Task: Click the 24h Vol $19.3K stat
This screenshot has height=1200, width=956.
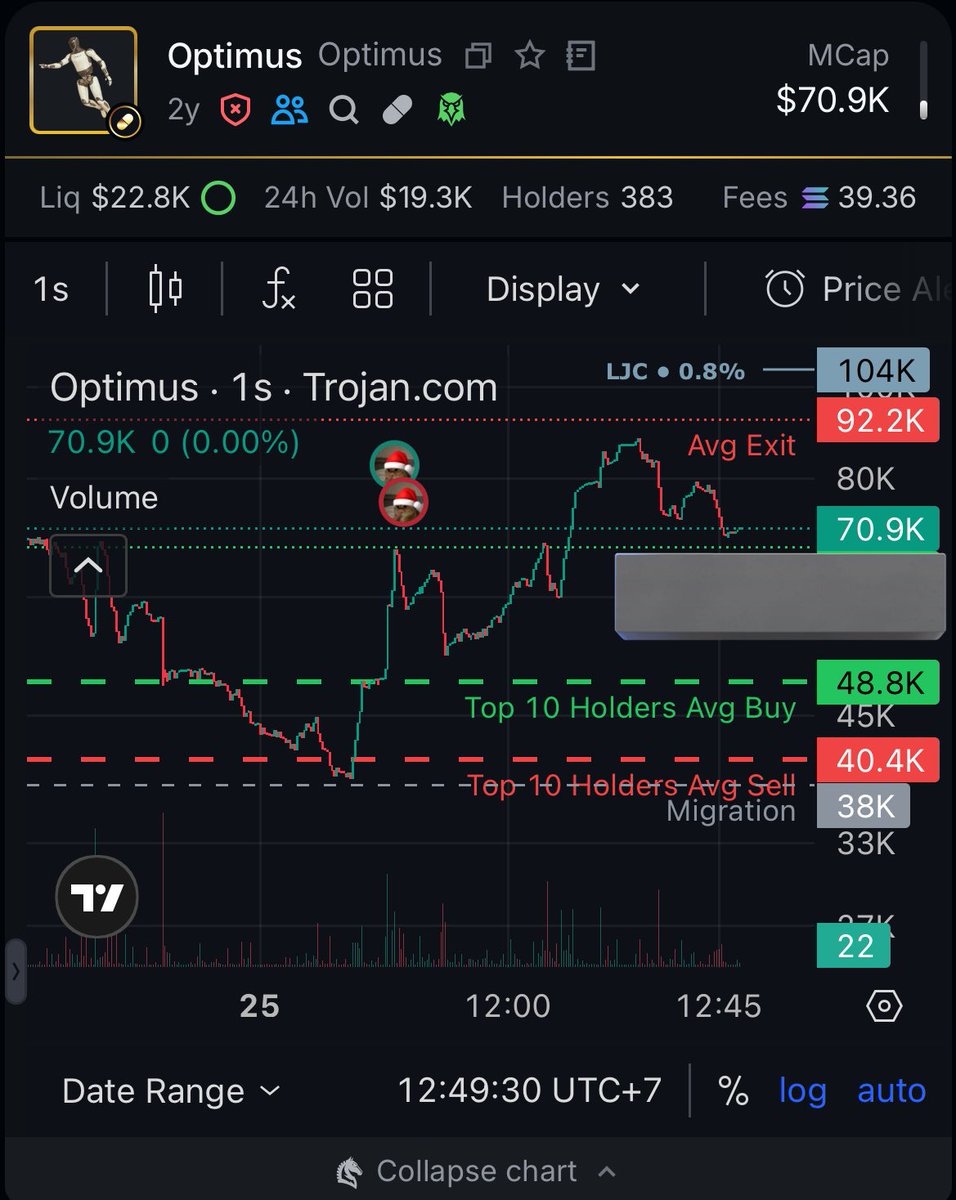Action: point(368,198)
